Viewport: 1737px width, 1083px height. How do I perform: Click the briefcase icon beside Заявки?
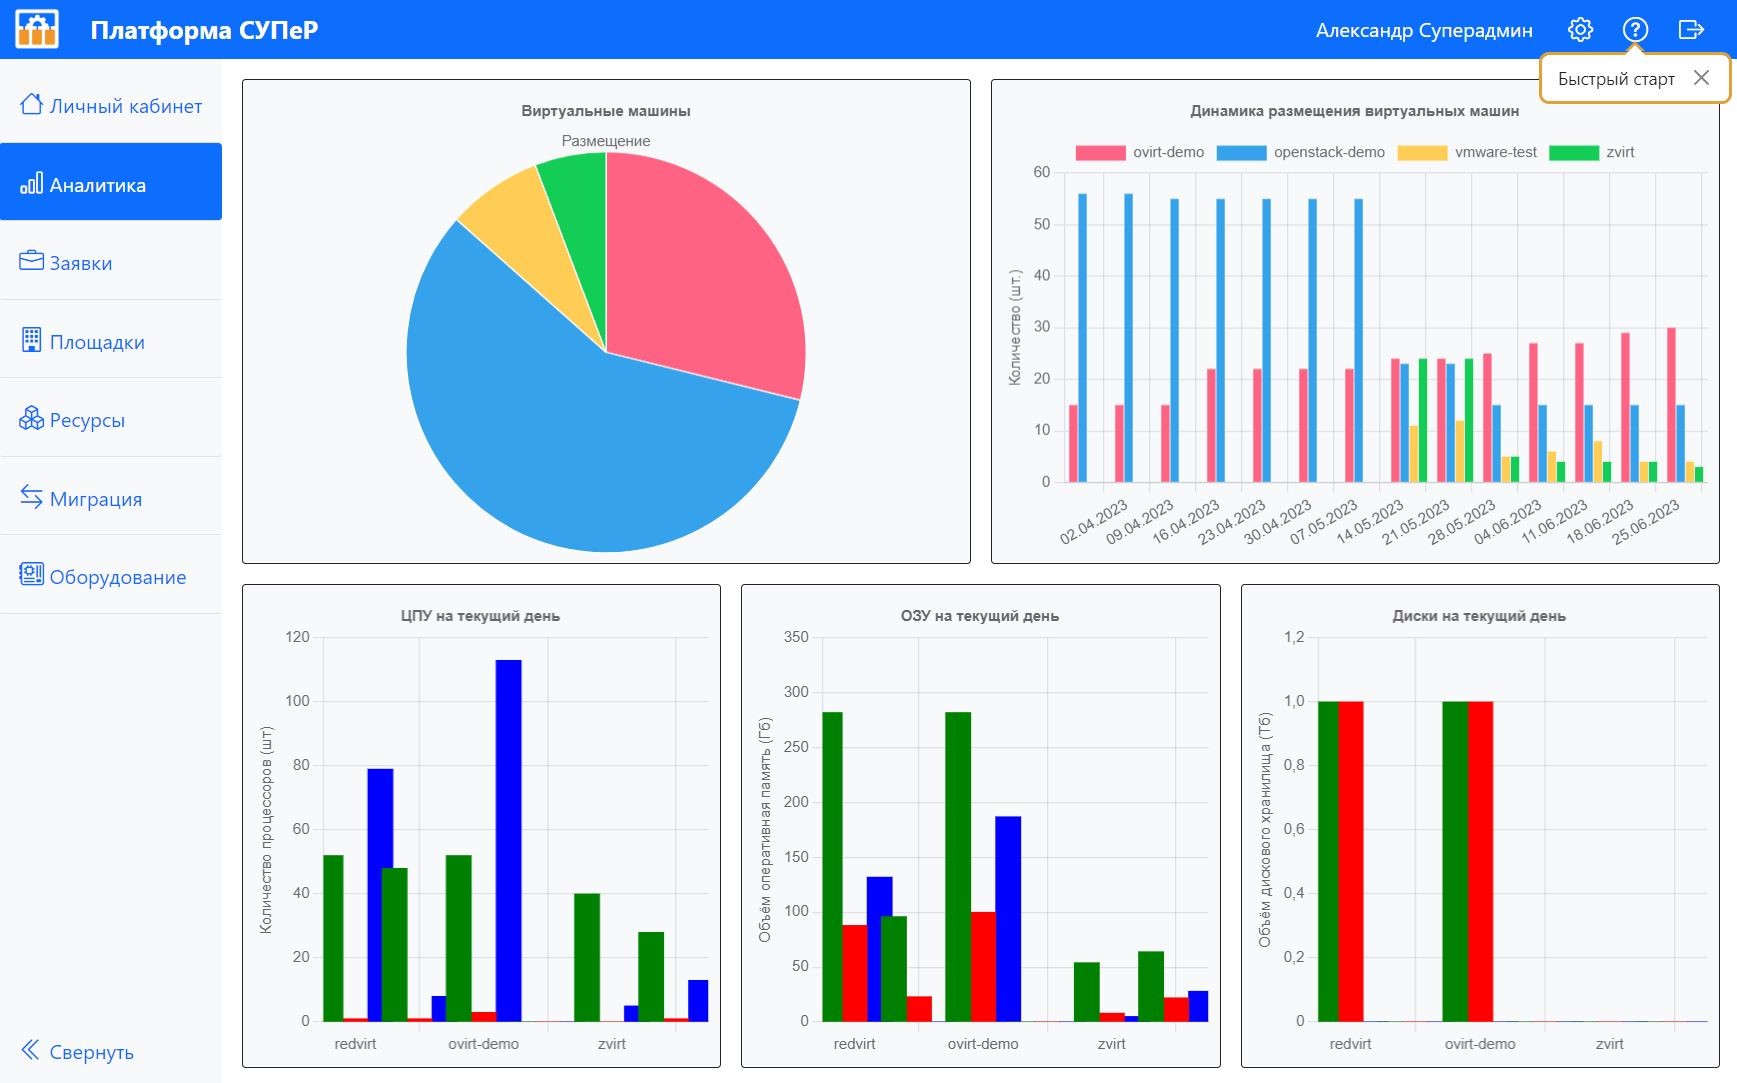(x=31, y=261)
